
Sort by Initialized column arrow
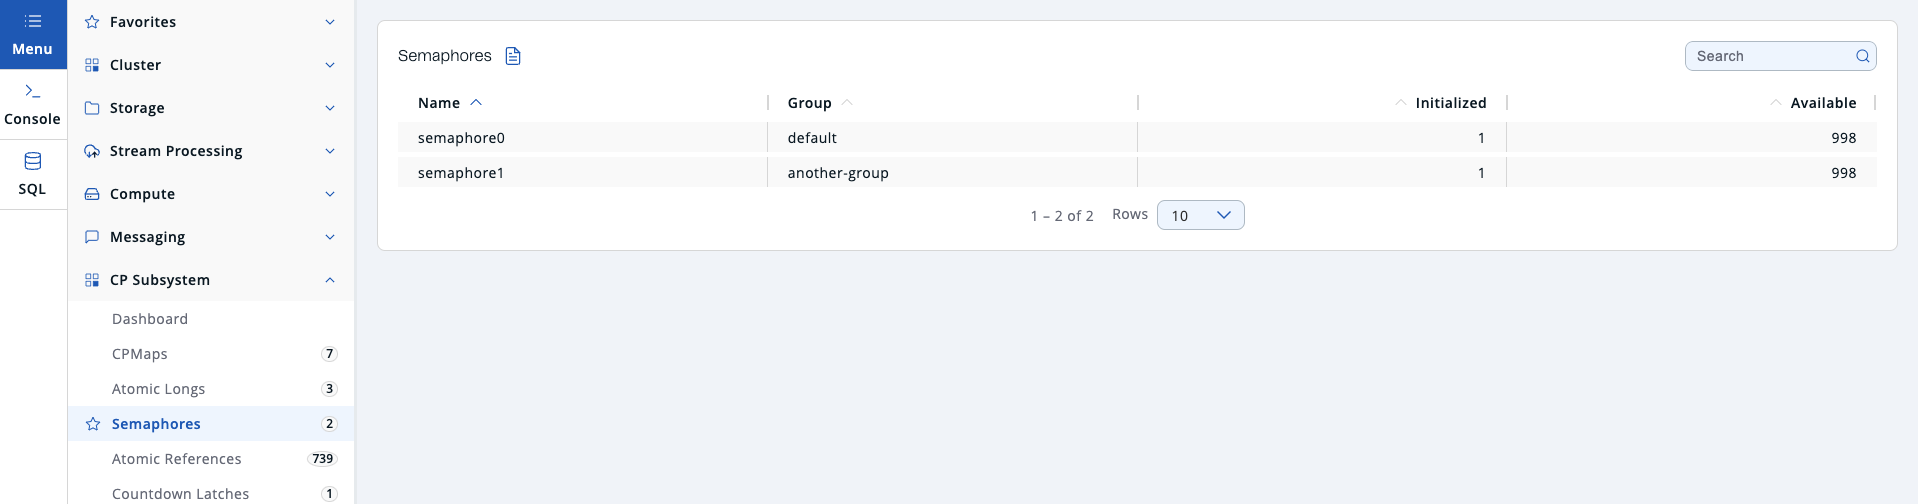pos(1400,103)
